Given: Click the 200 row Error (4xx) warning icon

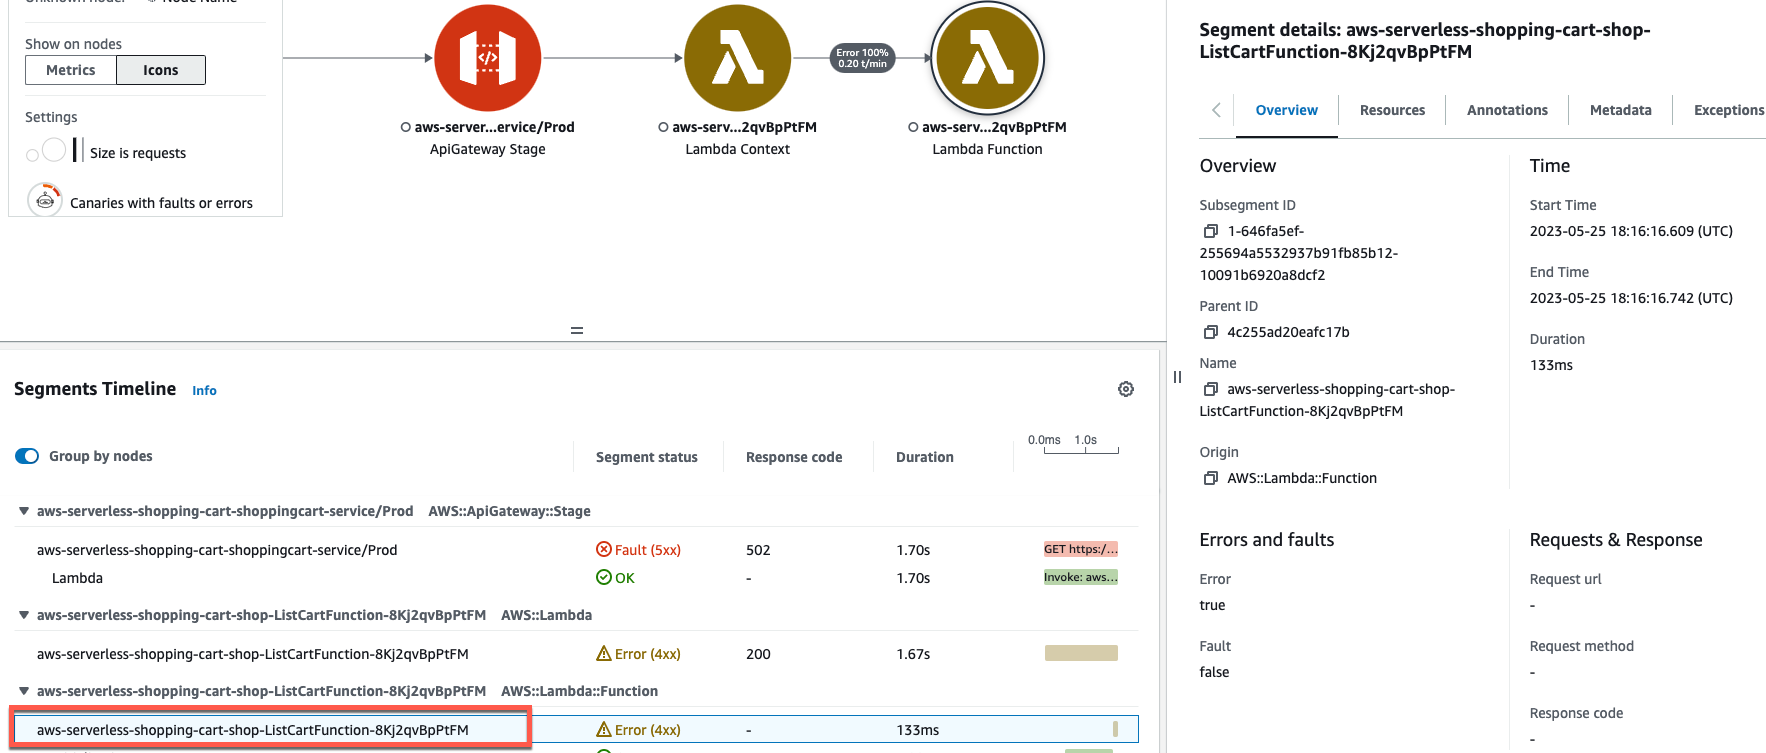Looking at the screenshot, I should tap(604, 653).
